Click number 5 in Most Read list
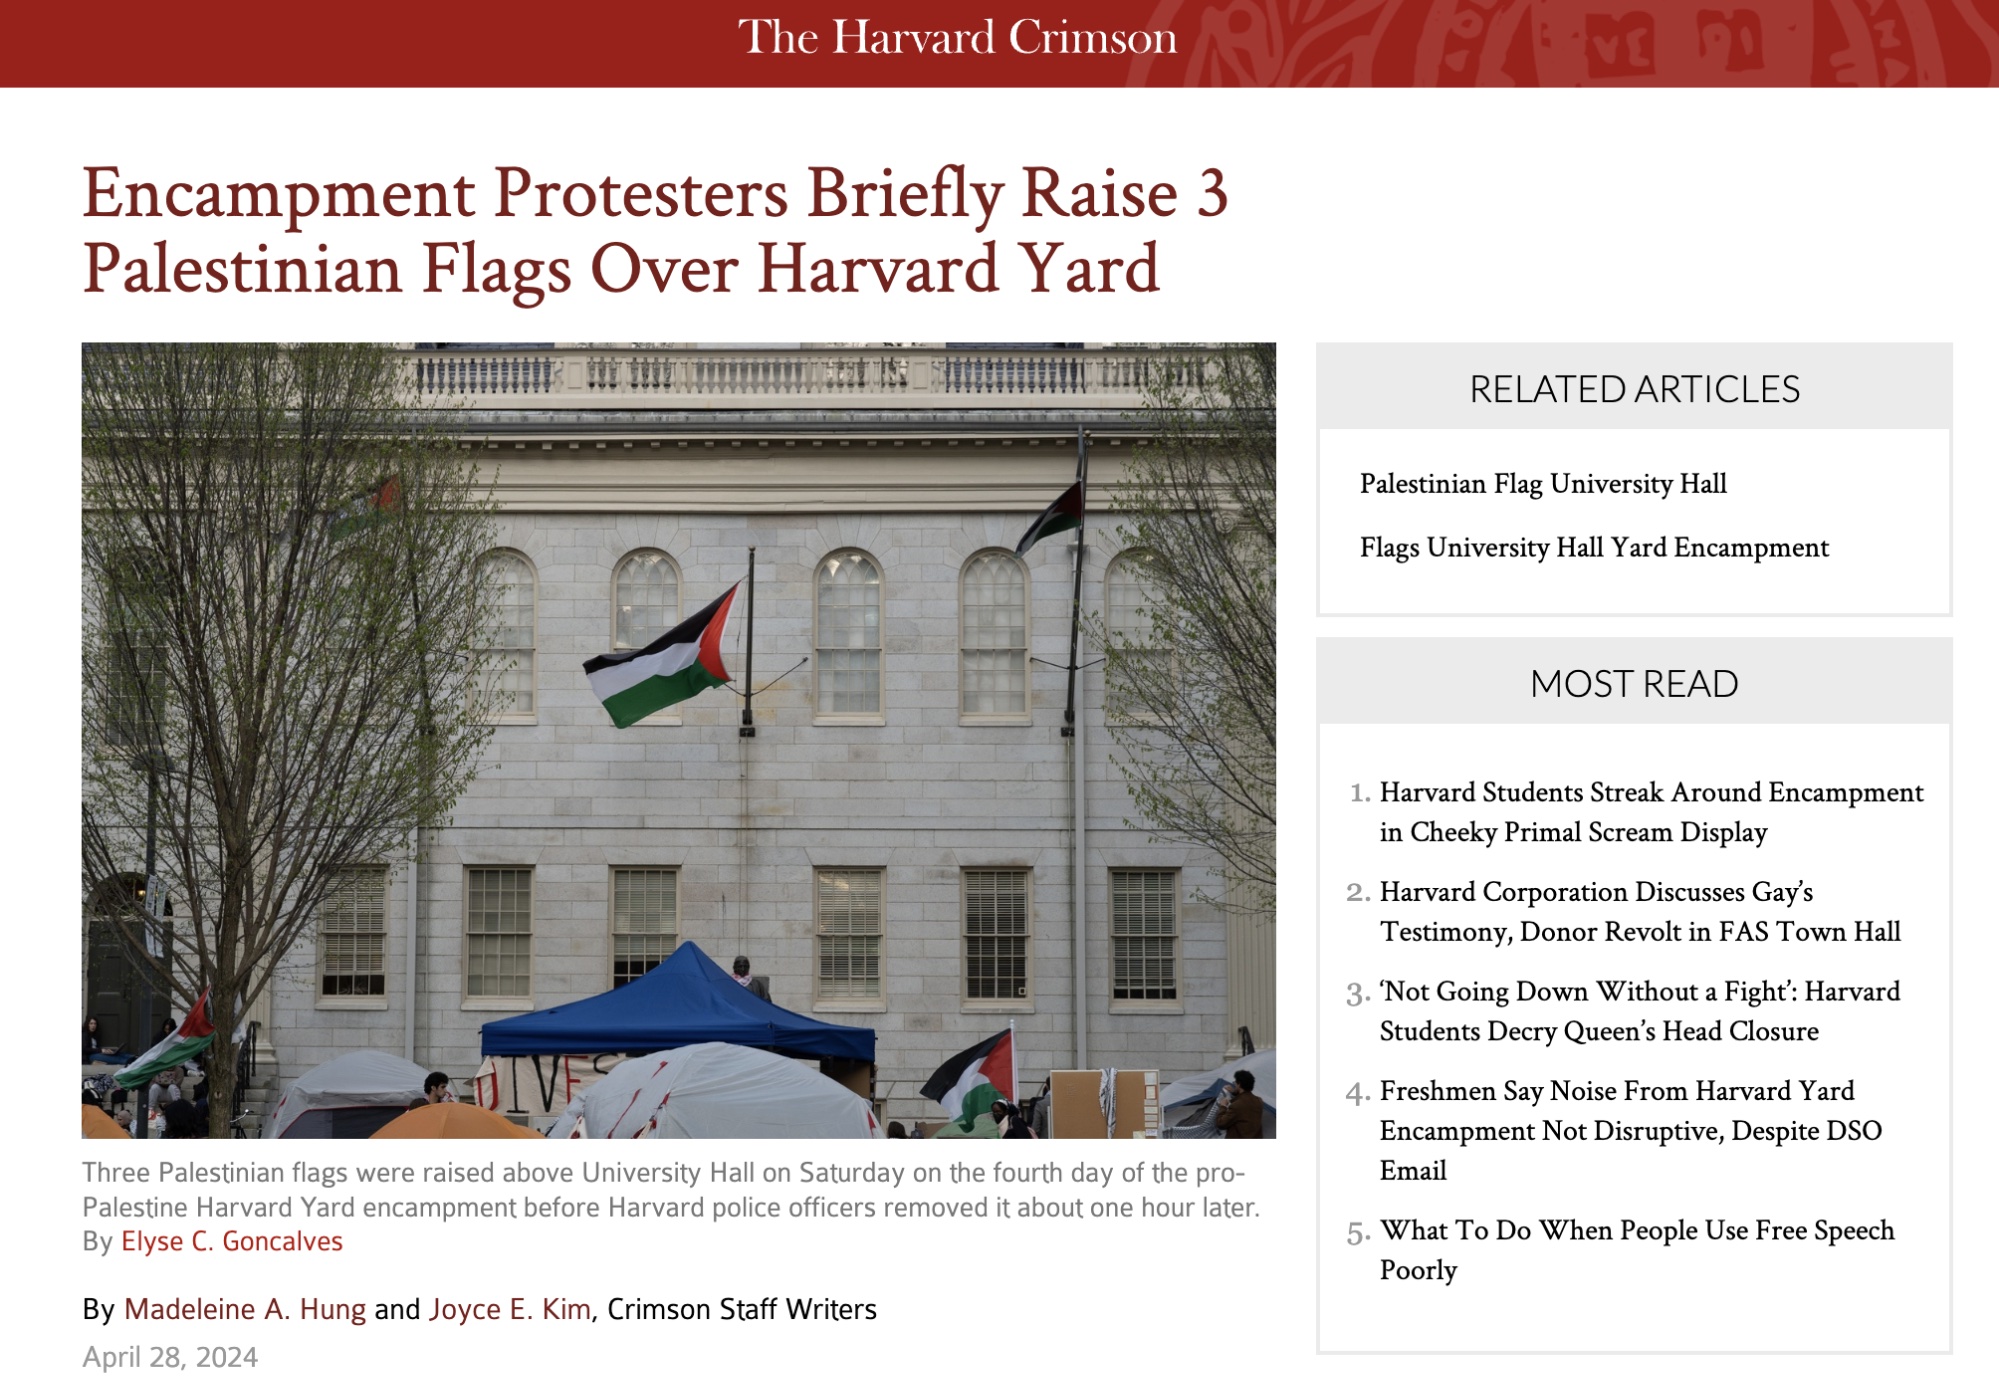 1357,1233
